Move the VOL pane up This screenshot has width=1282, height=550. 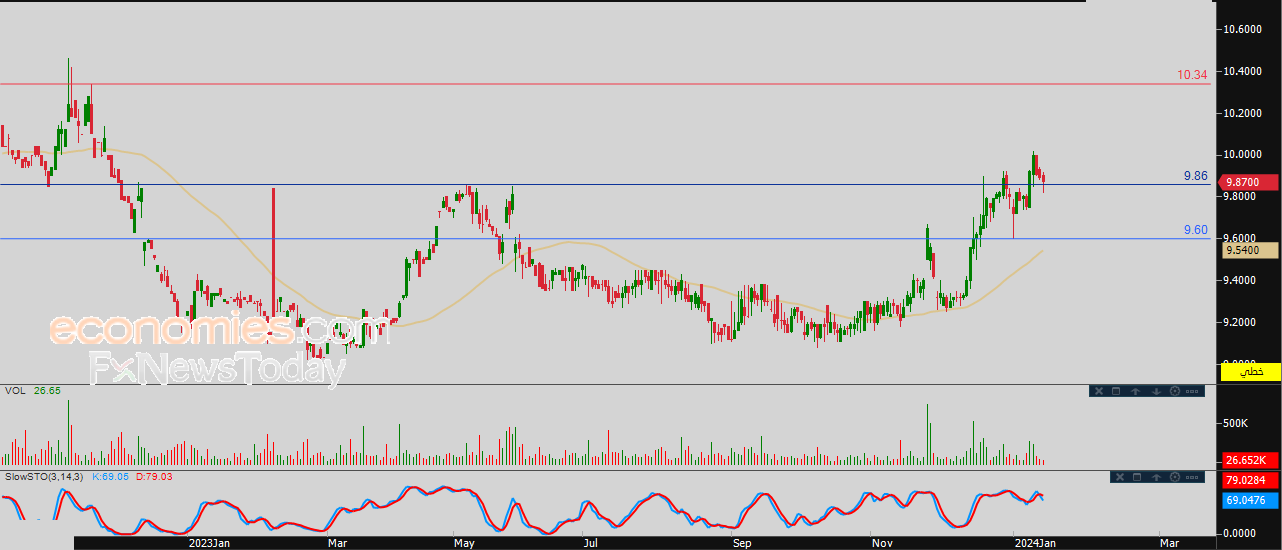[x=1135, y=391]
